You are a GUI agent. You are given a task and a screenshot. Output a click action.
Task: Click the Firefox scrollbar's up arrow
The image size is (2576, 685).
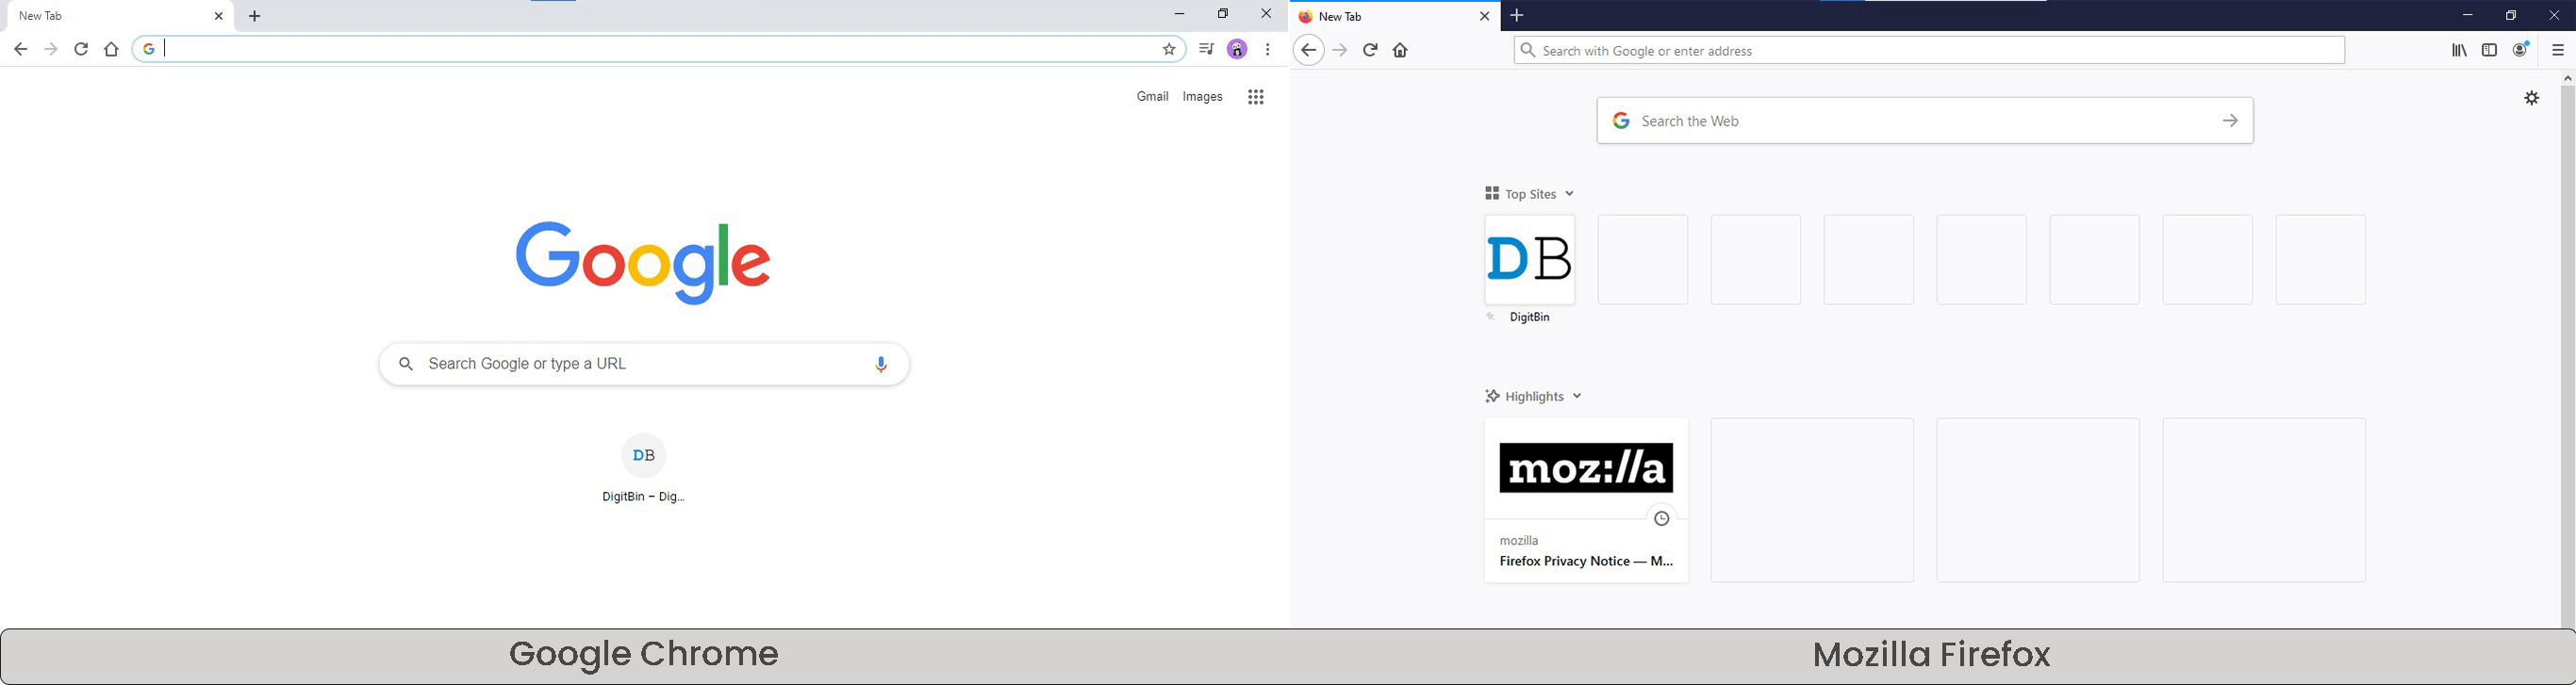pos(2567,78)
